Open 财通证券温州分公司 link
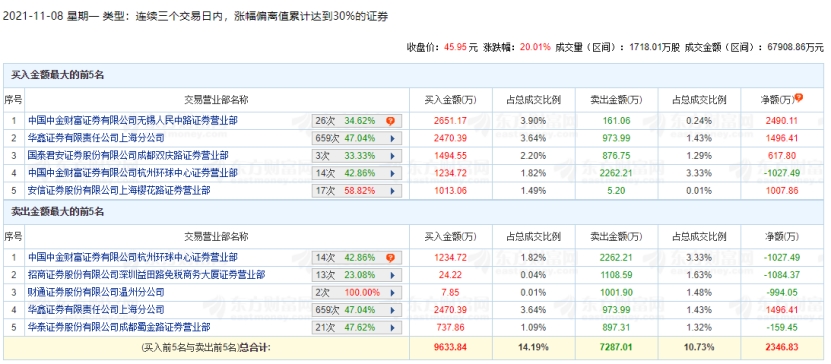This screenshot has height=364, width=831. [x=96, y=292]
